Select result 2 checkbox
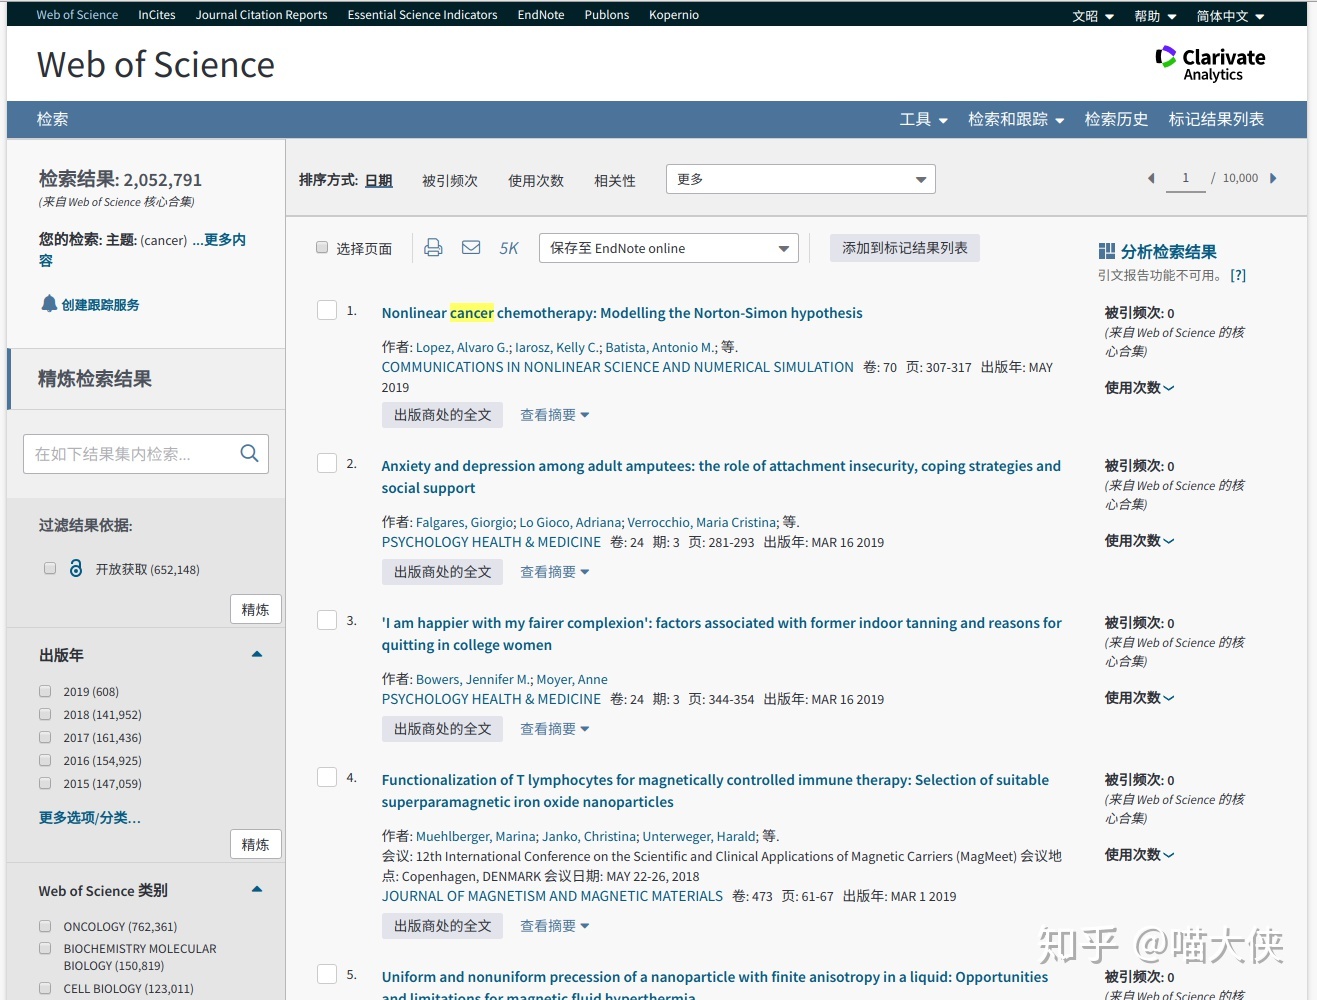The image size is (1317, 1000). (327, 463)
